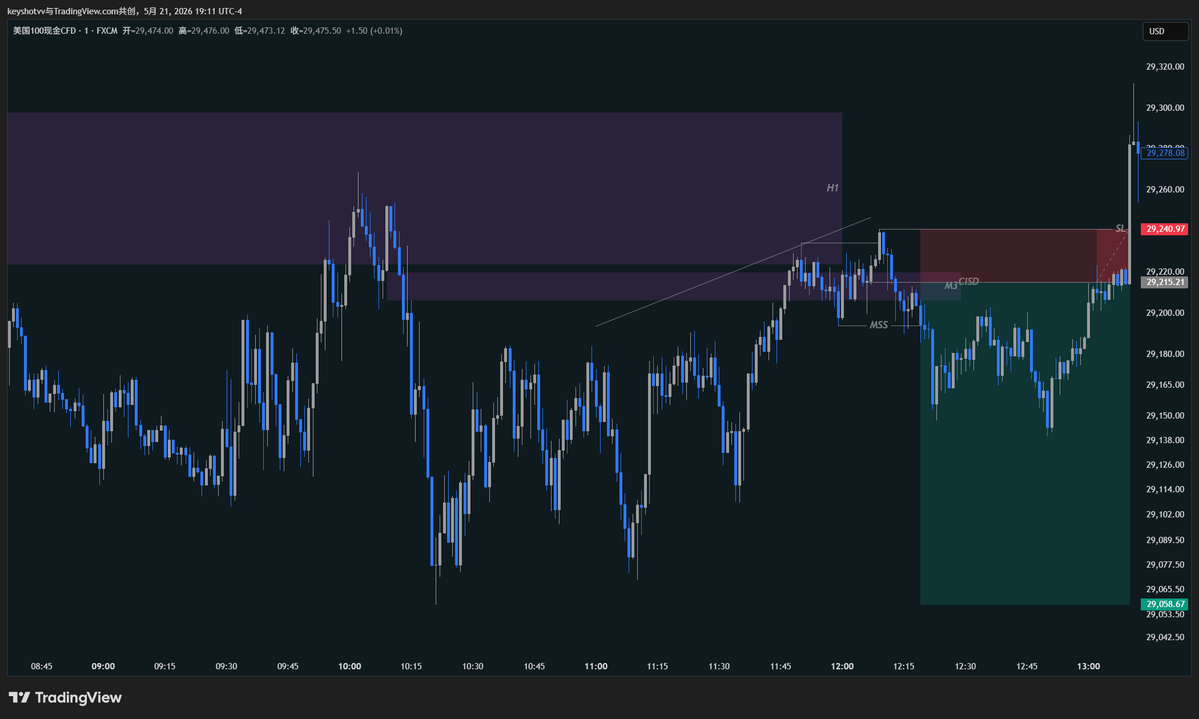Click the 29,260.00 price axis label

(x=1165, y=190)
